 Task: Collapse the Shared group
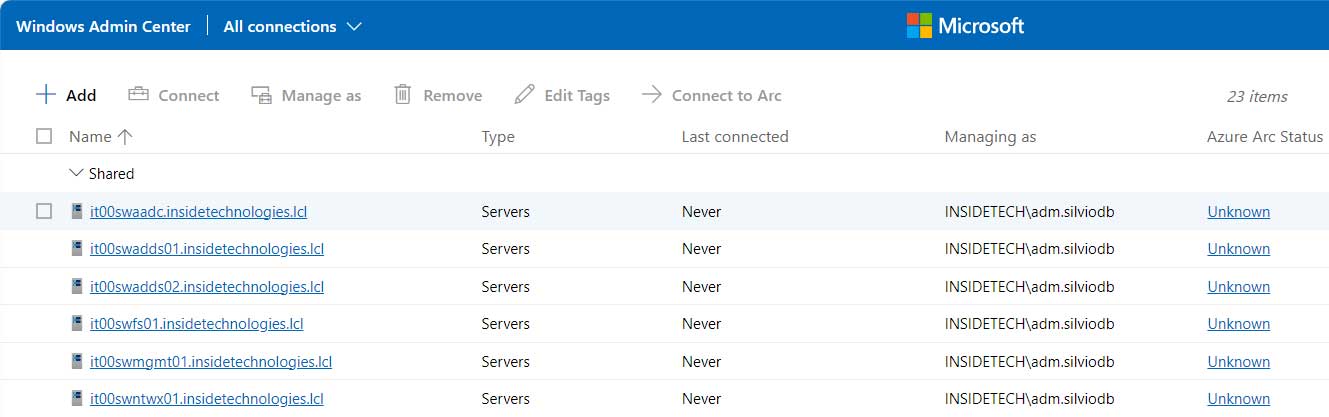coord(76,173)
